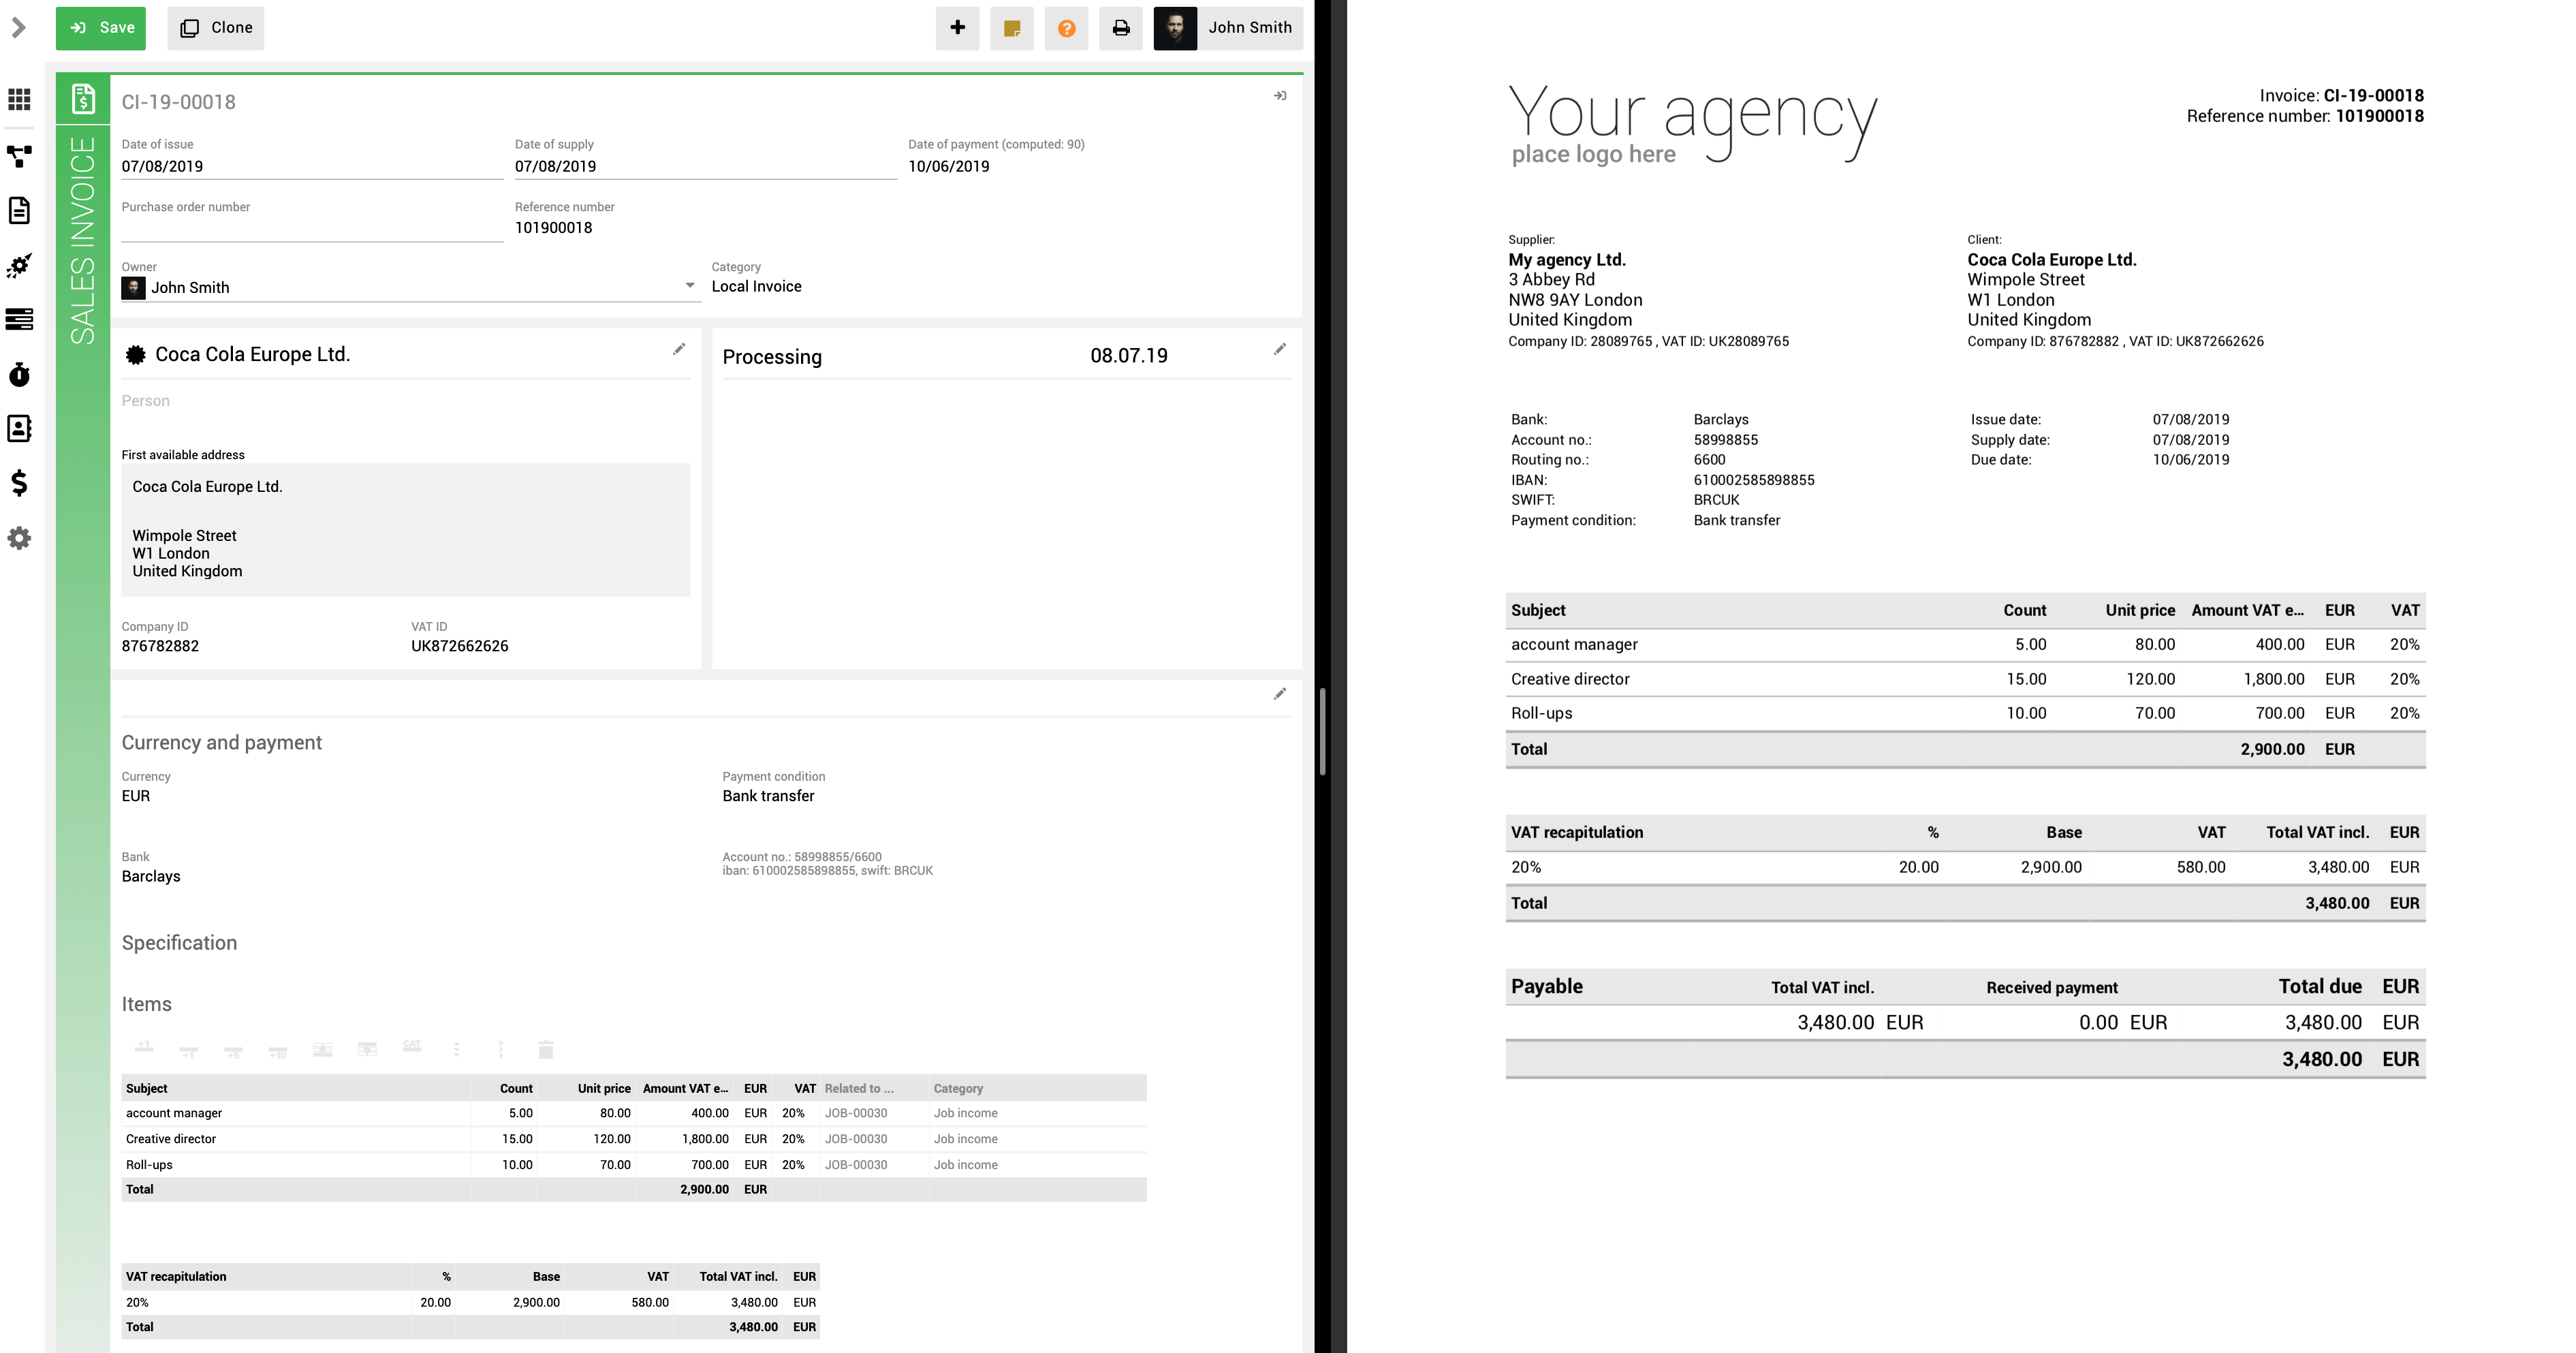Print the invoice with the printer icon
The height and width of the screenshot is (1353, 2576).
coord(1121,28)
